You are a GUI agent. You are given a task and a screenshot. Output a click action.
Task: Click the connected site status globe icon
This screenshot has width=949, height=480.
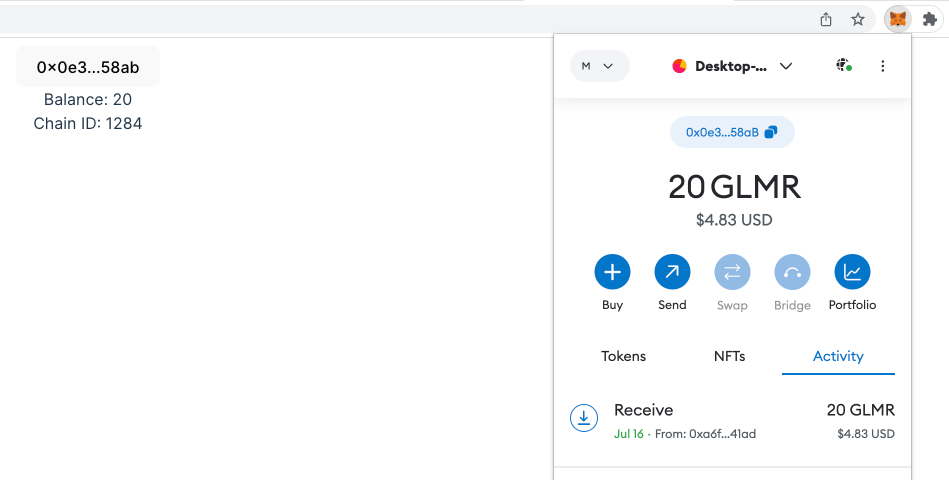(x=844, y=65)
